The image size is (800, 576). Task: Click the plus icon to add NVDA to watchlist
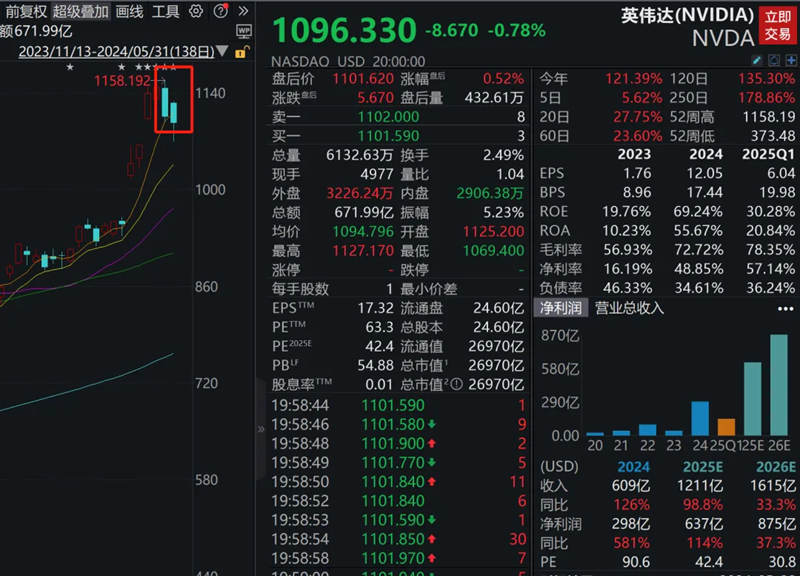[x=790, y=60]
